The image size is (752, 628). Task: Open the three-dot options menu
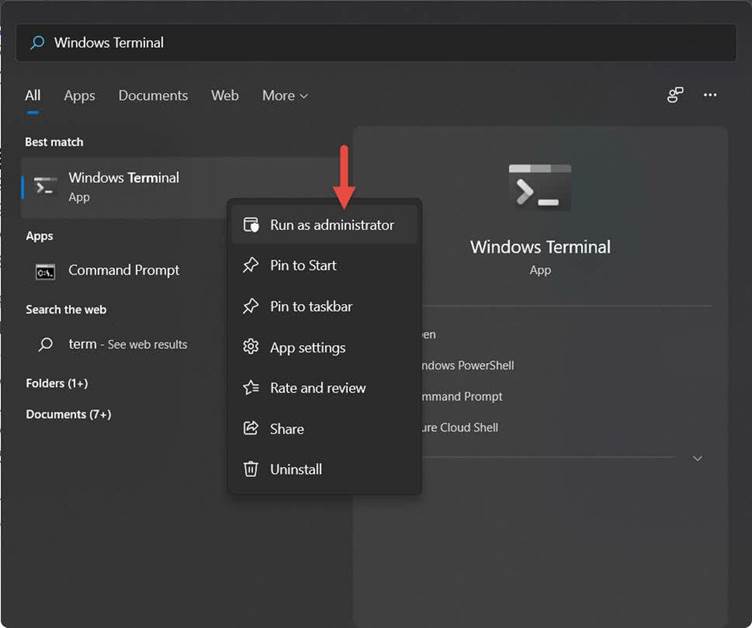click(710, 95)
